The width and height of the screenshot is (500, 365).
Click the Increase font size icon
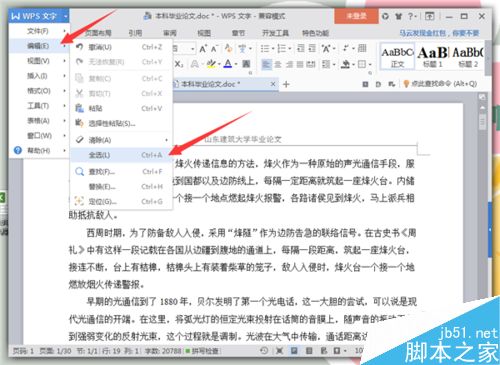tap(203, 49)
